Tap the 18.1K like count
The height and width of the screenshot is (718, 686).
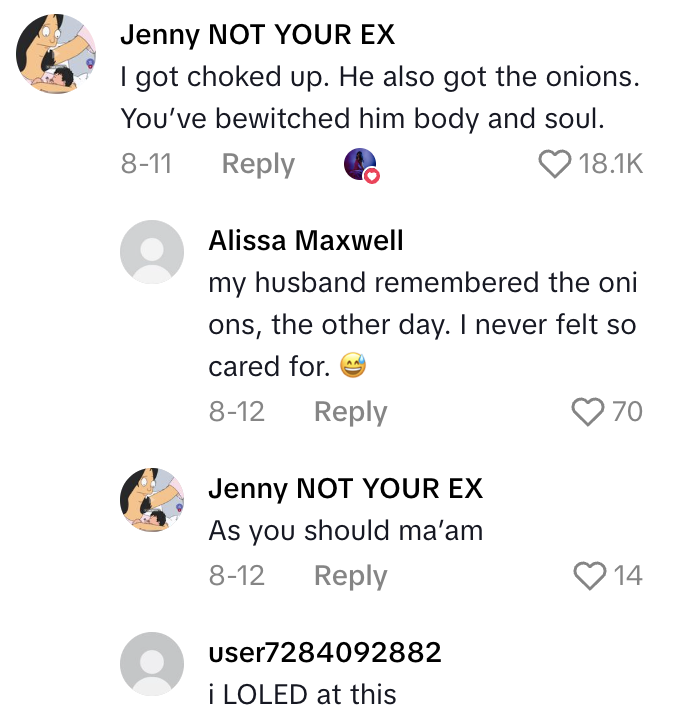610,164
